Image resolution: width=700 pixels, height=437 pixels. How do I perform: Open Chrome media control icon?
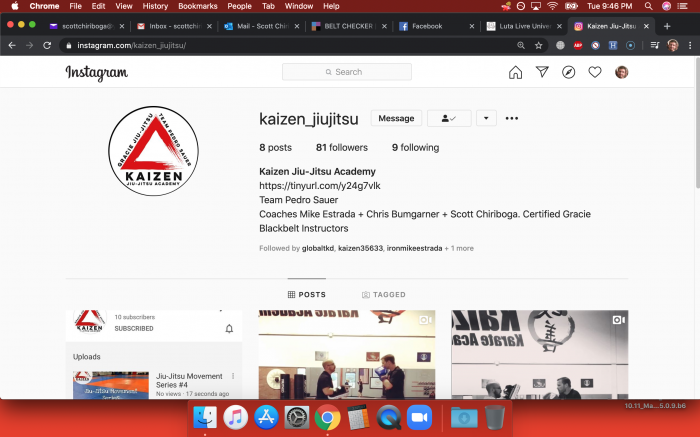coord(655,45)
